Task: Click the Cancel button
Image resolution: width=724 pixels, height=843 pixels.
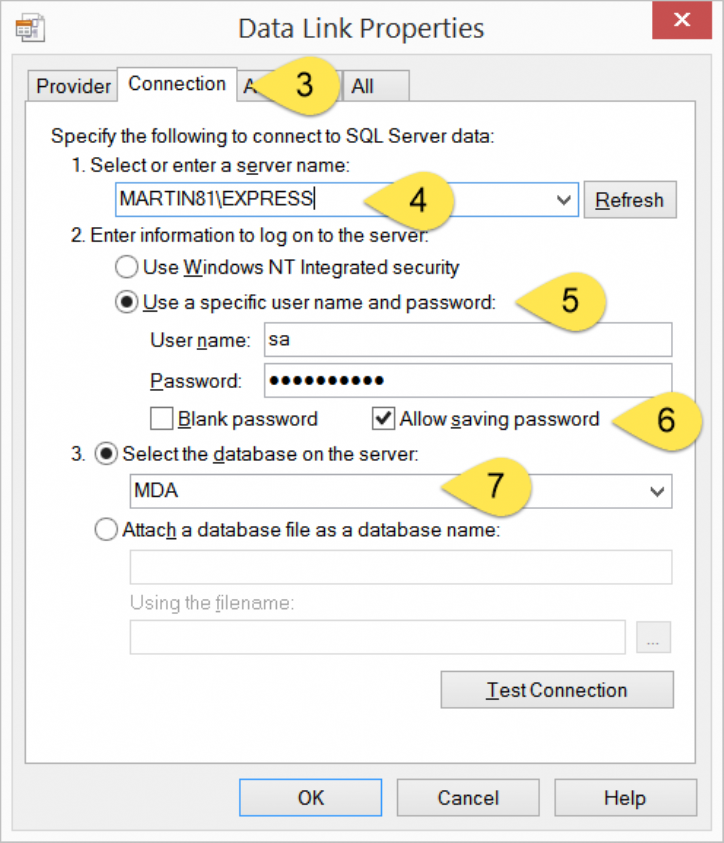Action: click(x=468, y=797)
